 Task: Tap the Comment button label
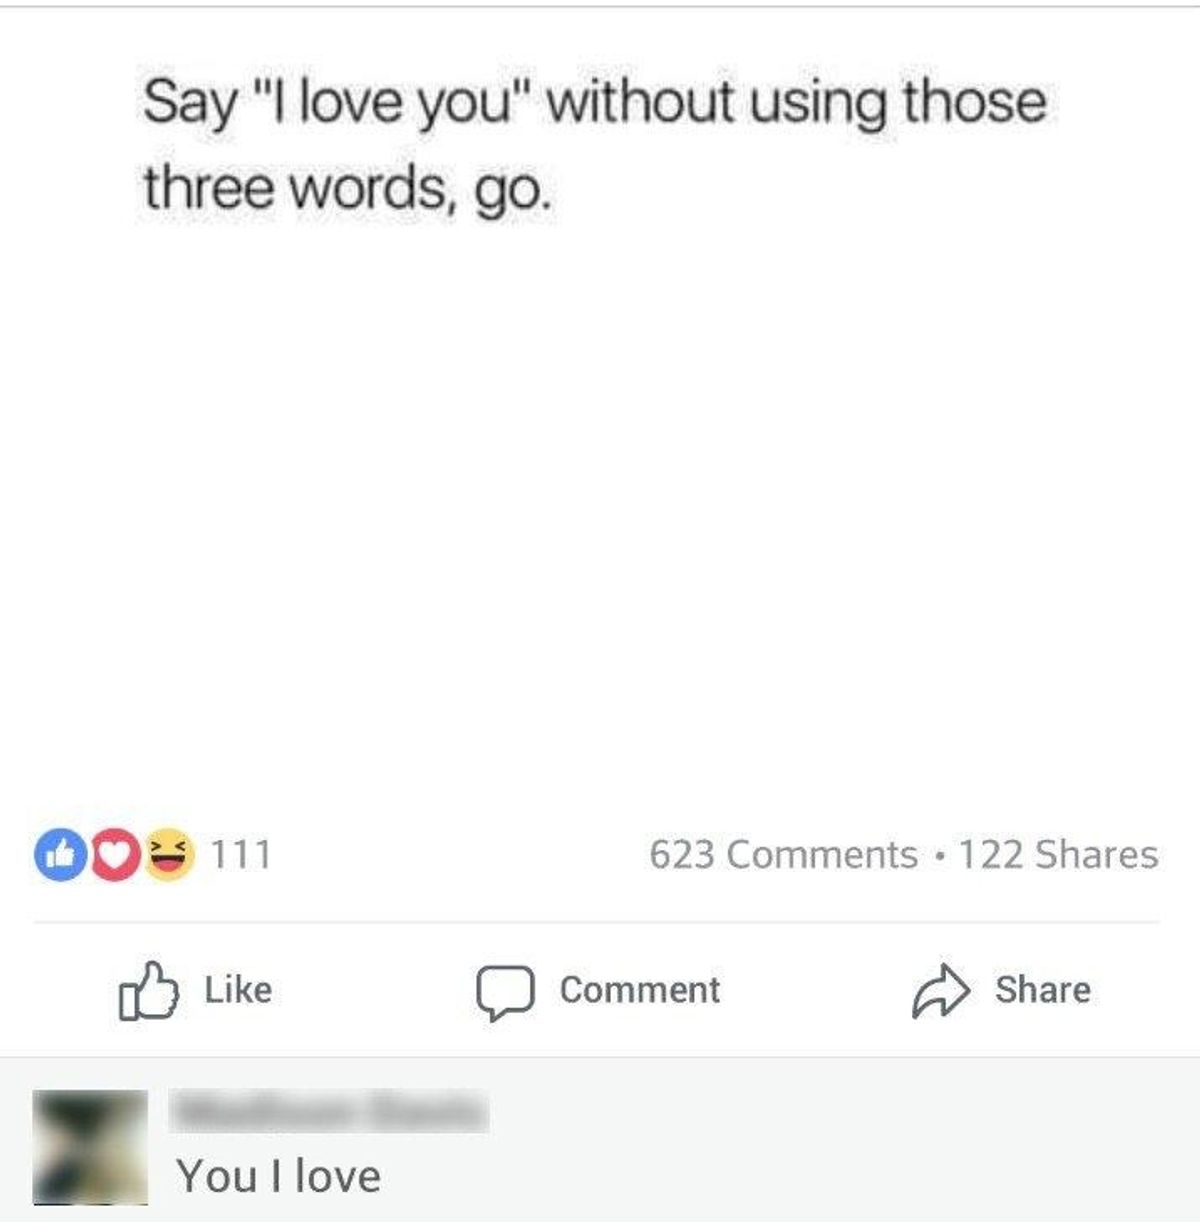click(x=639, y=990)
